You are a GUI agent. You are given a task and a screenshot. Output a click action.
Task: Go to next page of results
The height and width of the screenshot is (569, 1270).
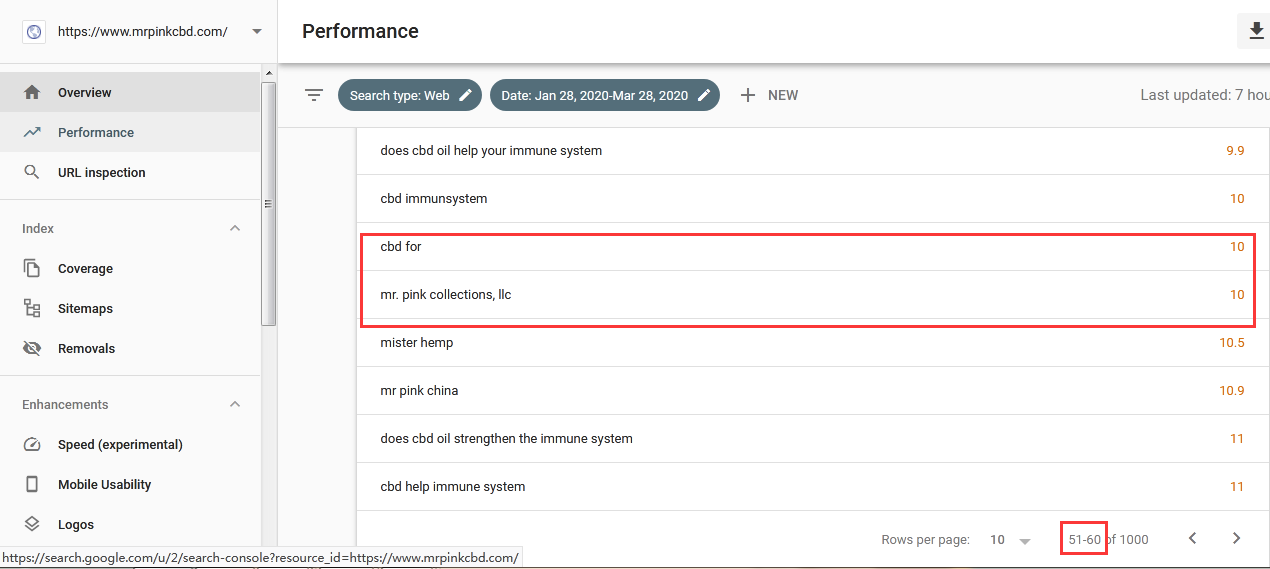(x=1236, y=538)
